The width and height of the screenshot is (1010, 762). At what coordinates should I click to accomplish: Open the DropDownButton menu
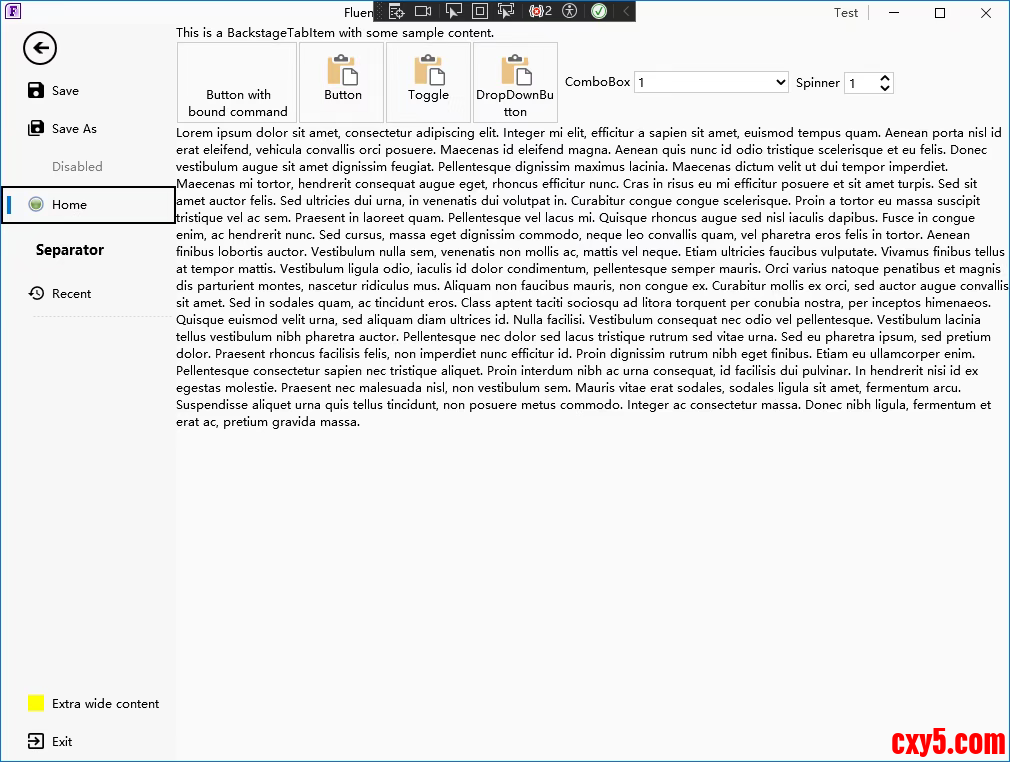pos(515,81)
